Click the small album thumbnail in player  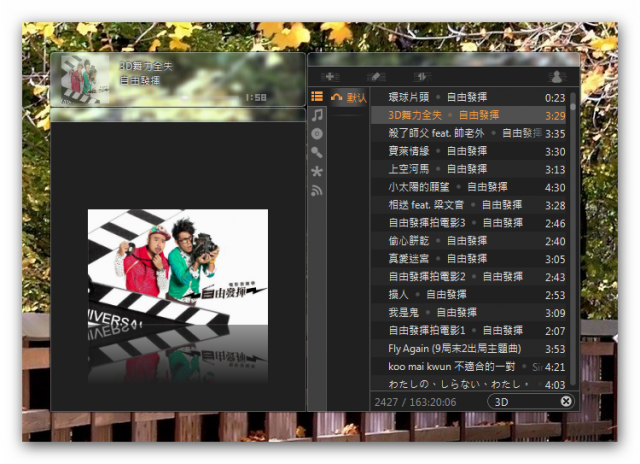[85, 79]
